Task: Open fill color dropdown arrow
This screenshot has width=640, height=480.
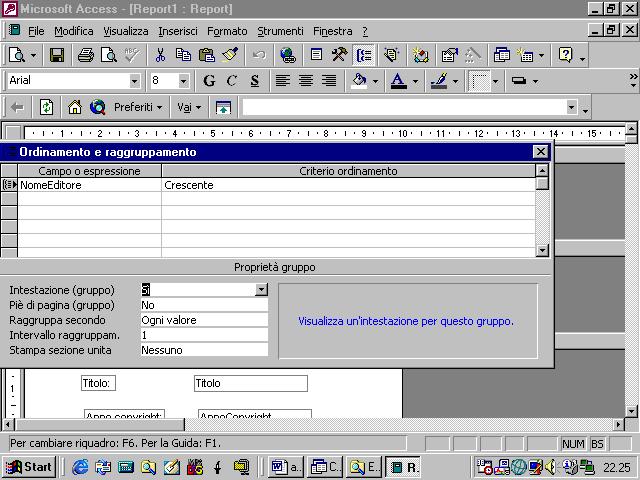Action: point(375,81)
